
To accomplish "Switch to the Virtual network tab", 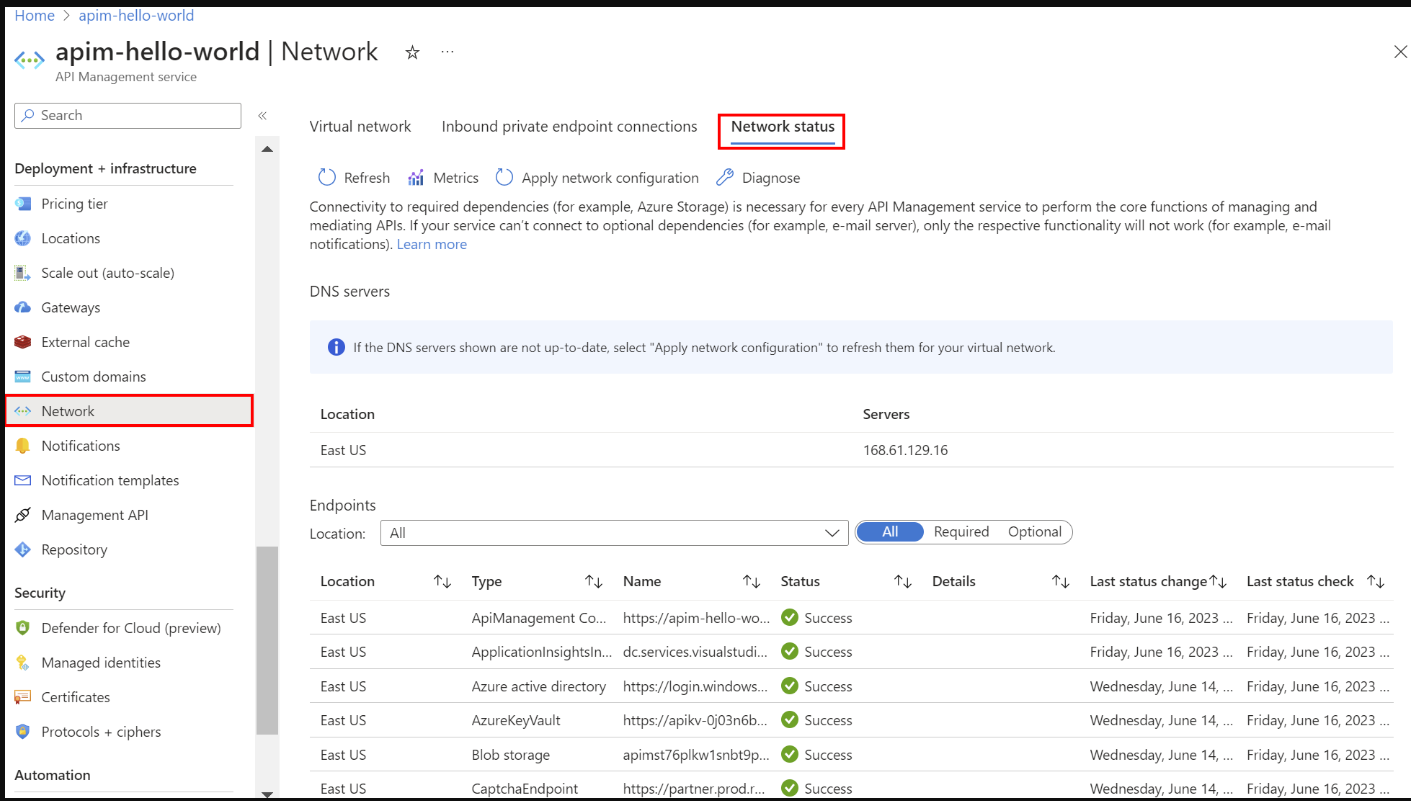I will 360,127.
